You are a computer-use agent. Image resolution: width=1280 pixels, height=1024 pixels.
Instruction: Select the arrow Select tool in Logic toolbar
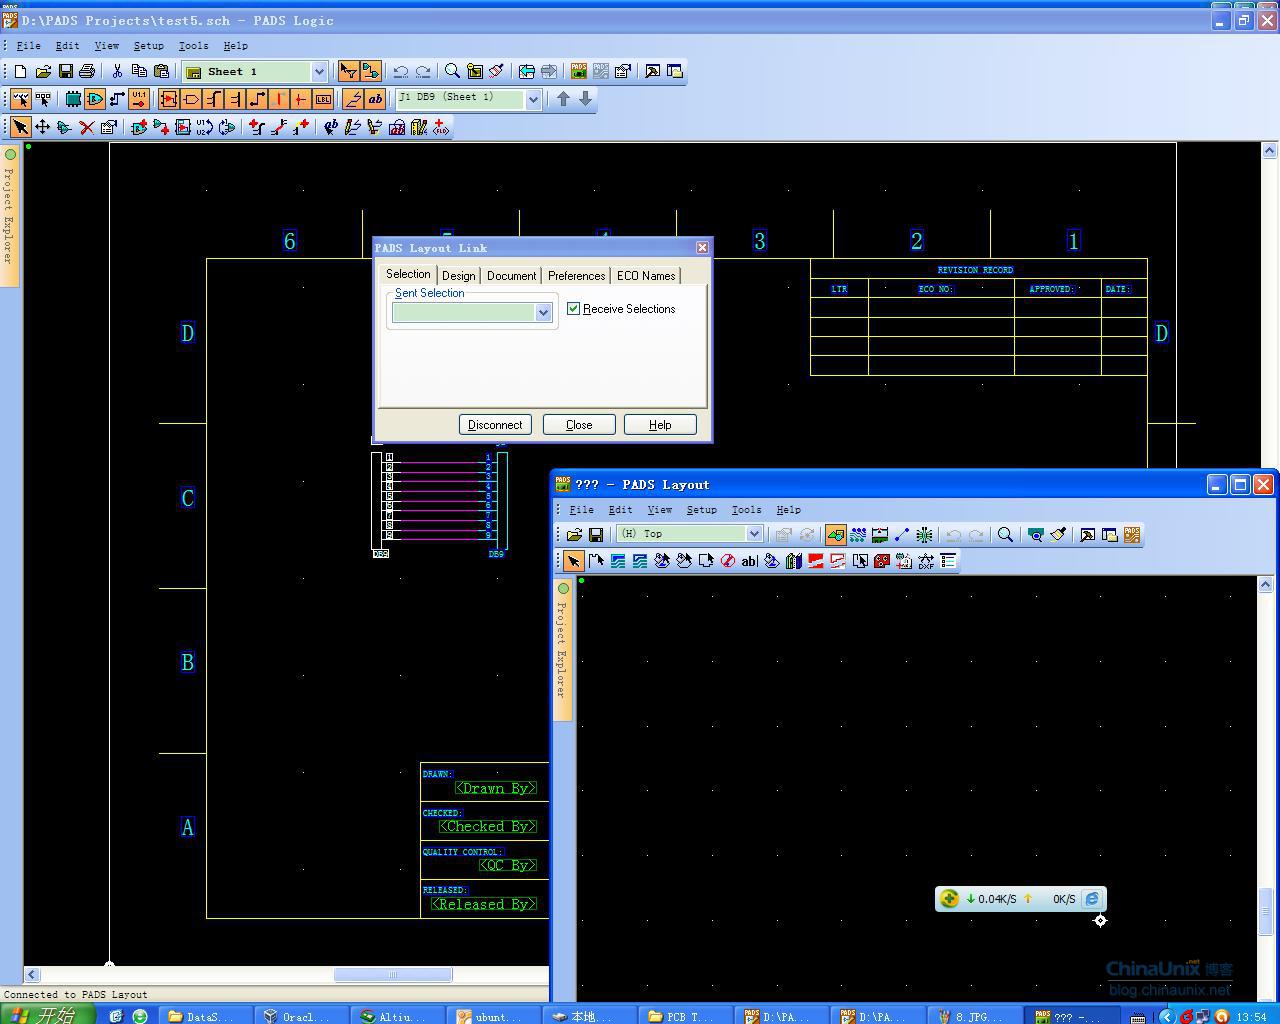(x=20, y=127)
